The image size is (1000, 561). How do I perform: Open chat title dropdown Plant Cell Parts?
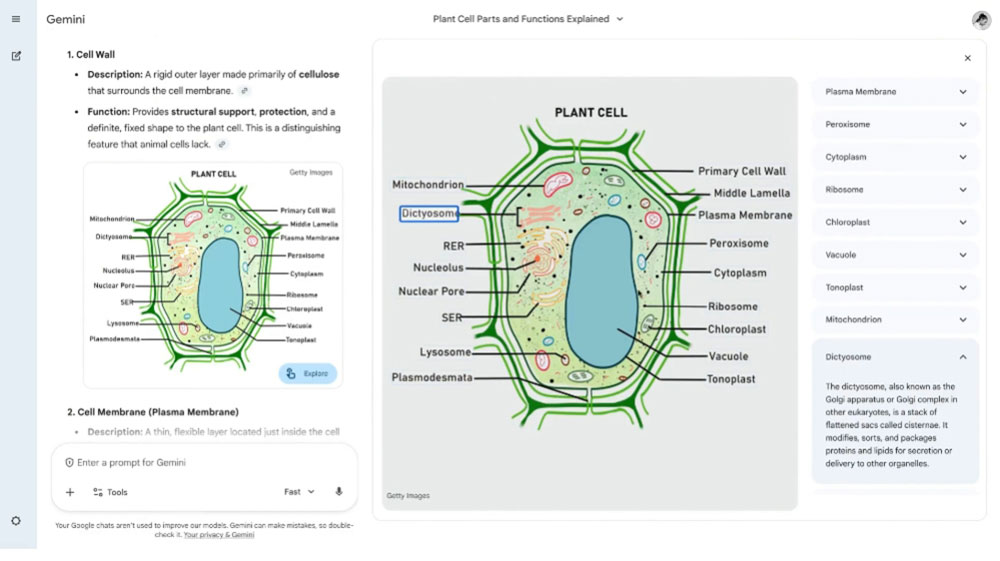(x=528, y=19)
